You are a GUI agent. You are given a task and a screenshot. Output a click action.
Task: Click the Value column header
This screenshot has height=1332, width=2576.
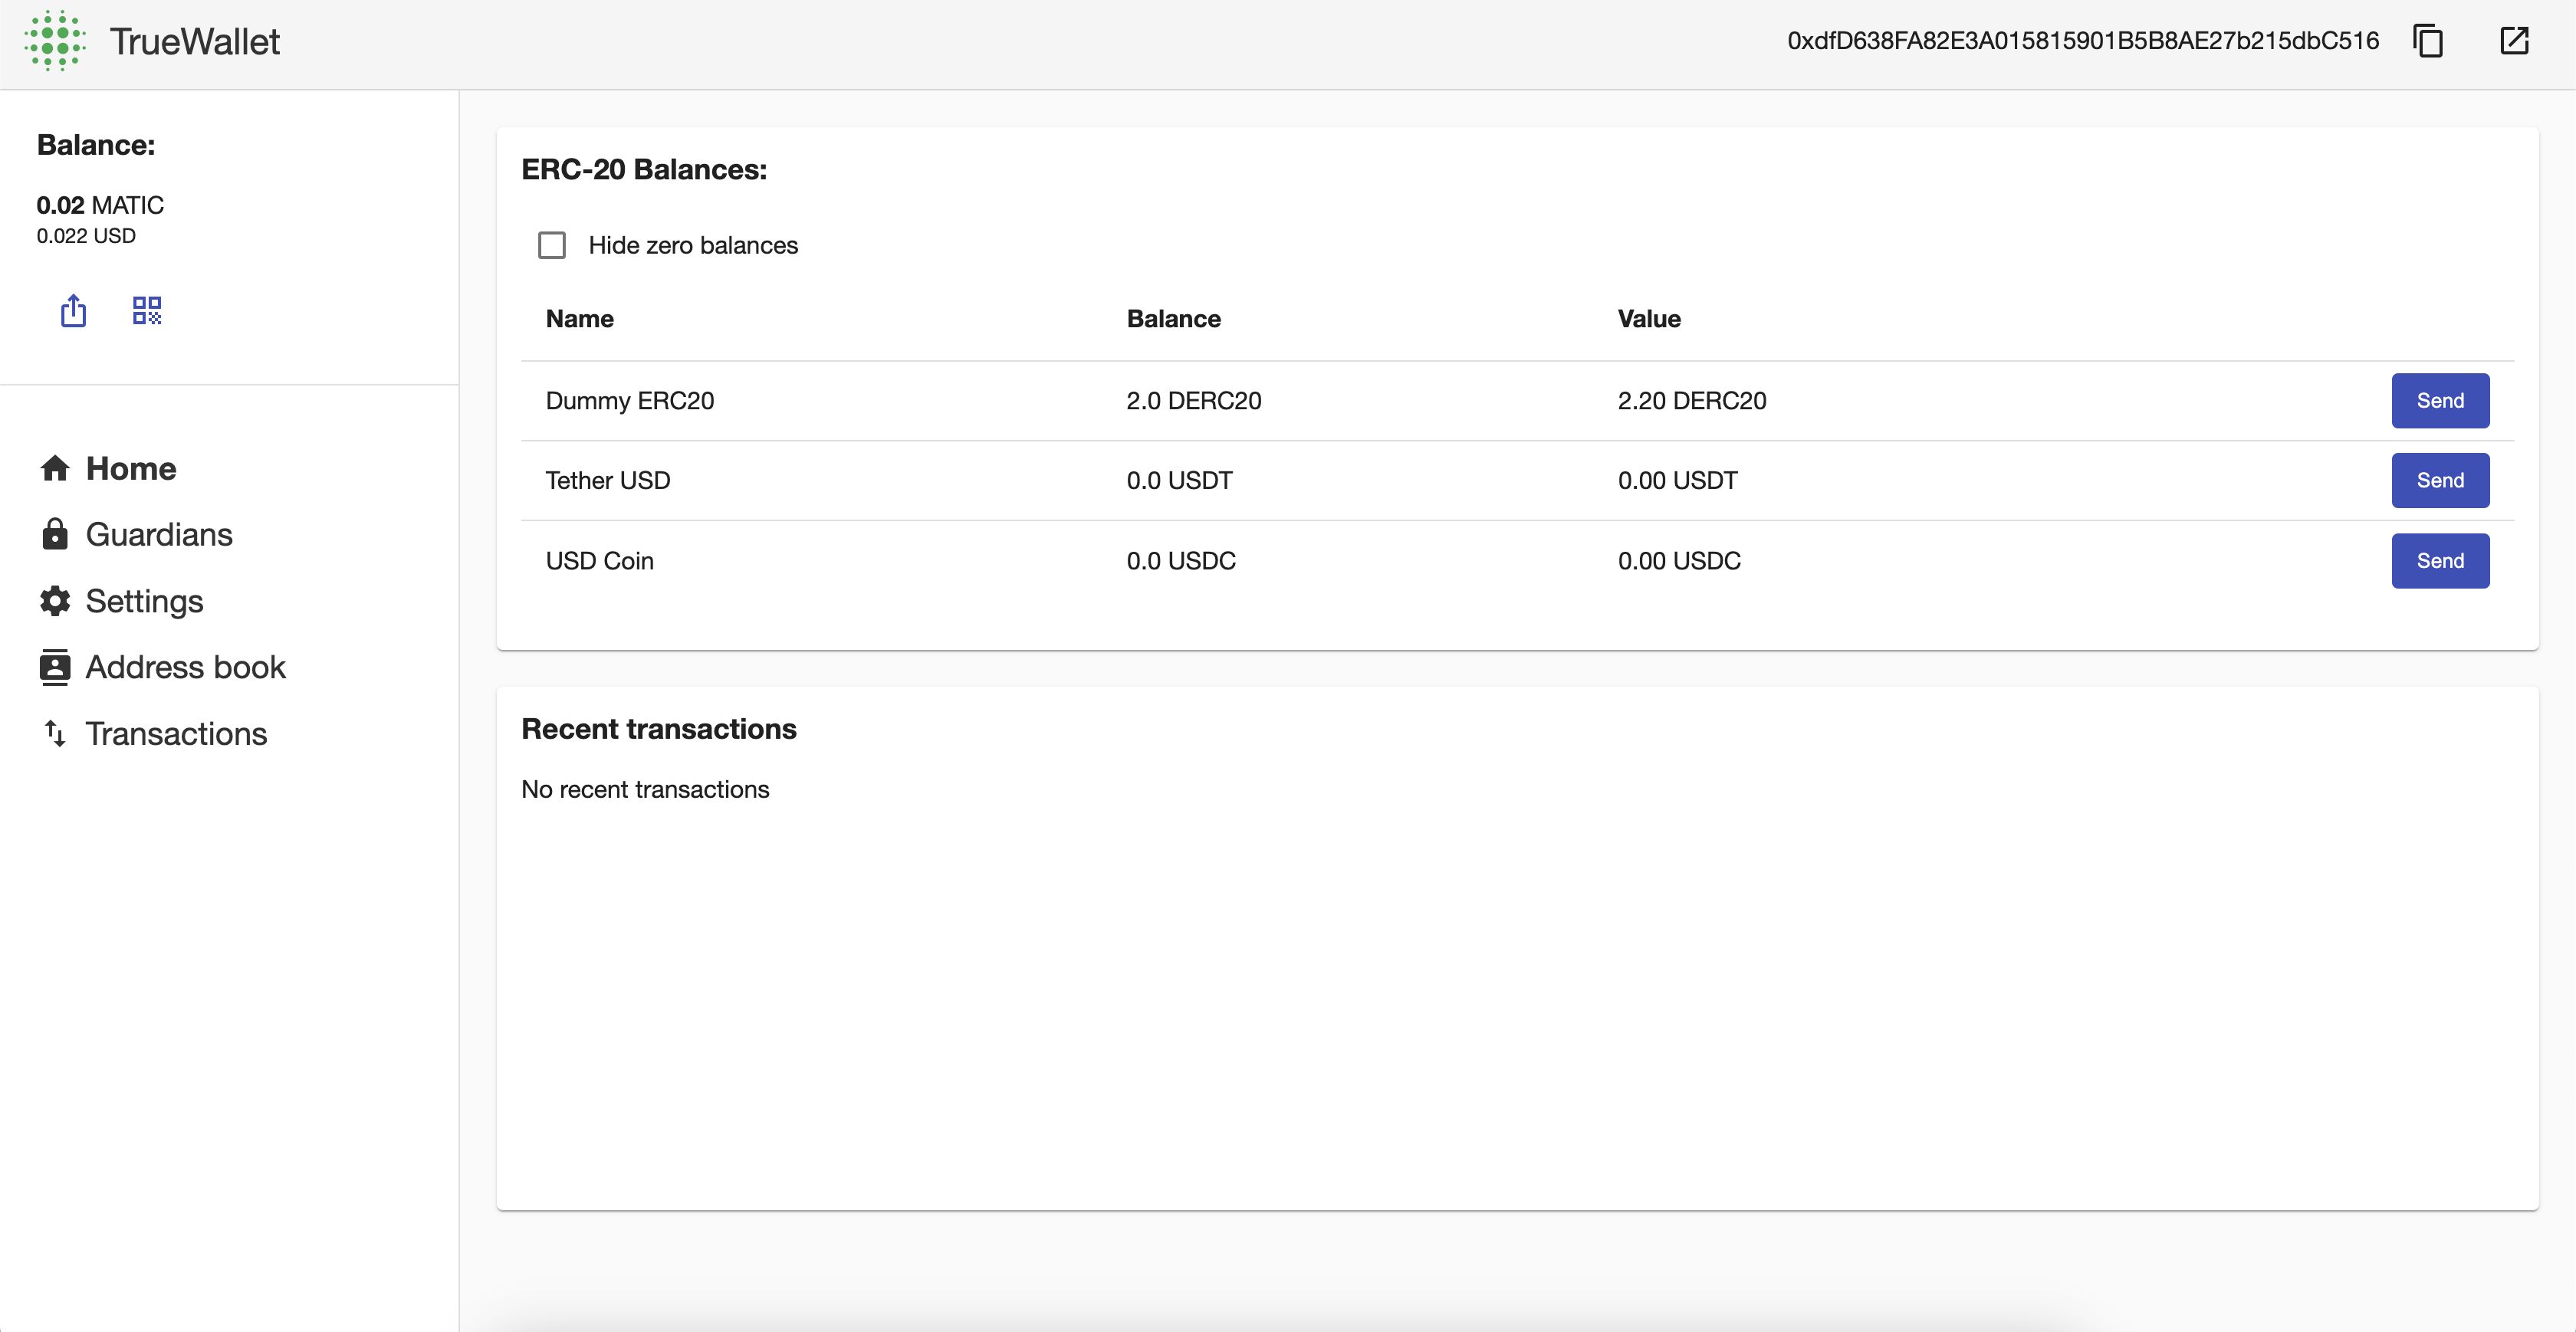1649,319
